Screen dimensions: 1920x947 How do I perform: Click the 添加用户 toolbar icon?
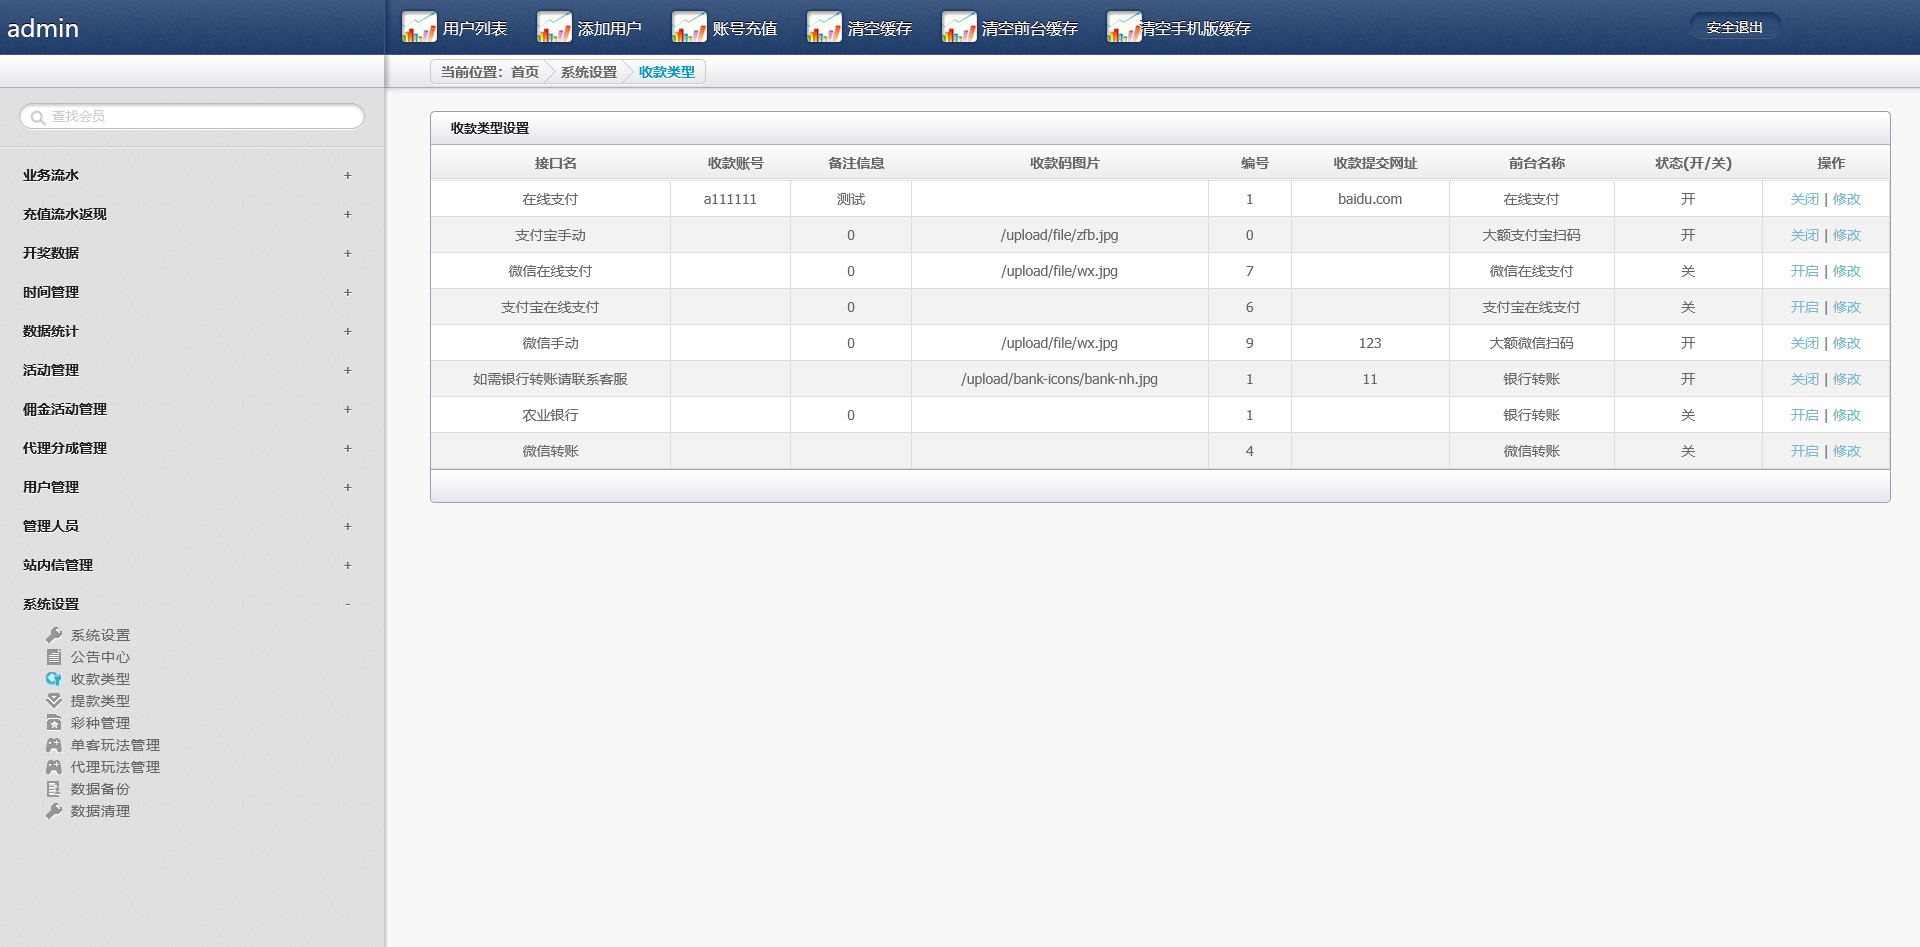click(x=554, y=28)
